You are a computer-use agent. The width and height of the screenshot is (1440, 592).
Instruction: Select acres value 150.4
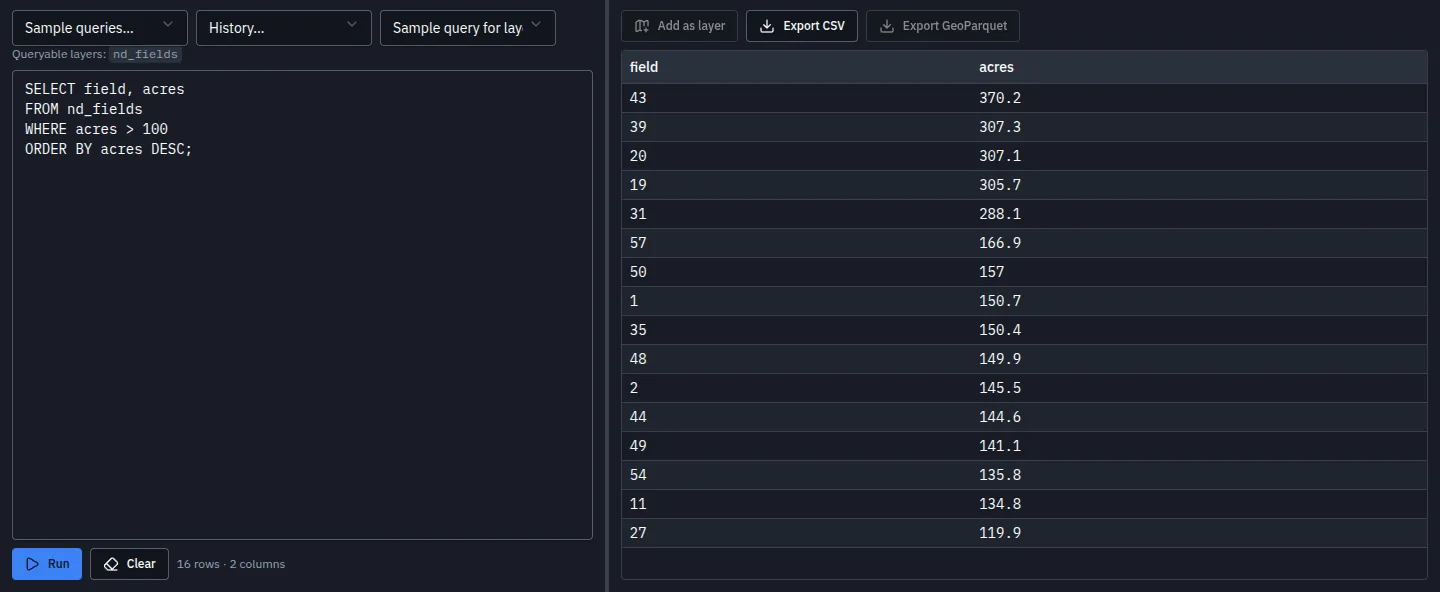coord(1198,330)
